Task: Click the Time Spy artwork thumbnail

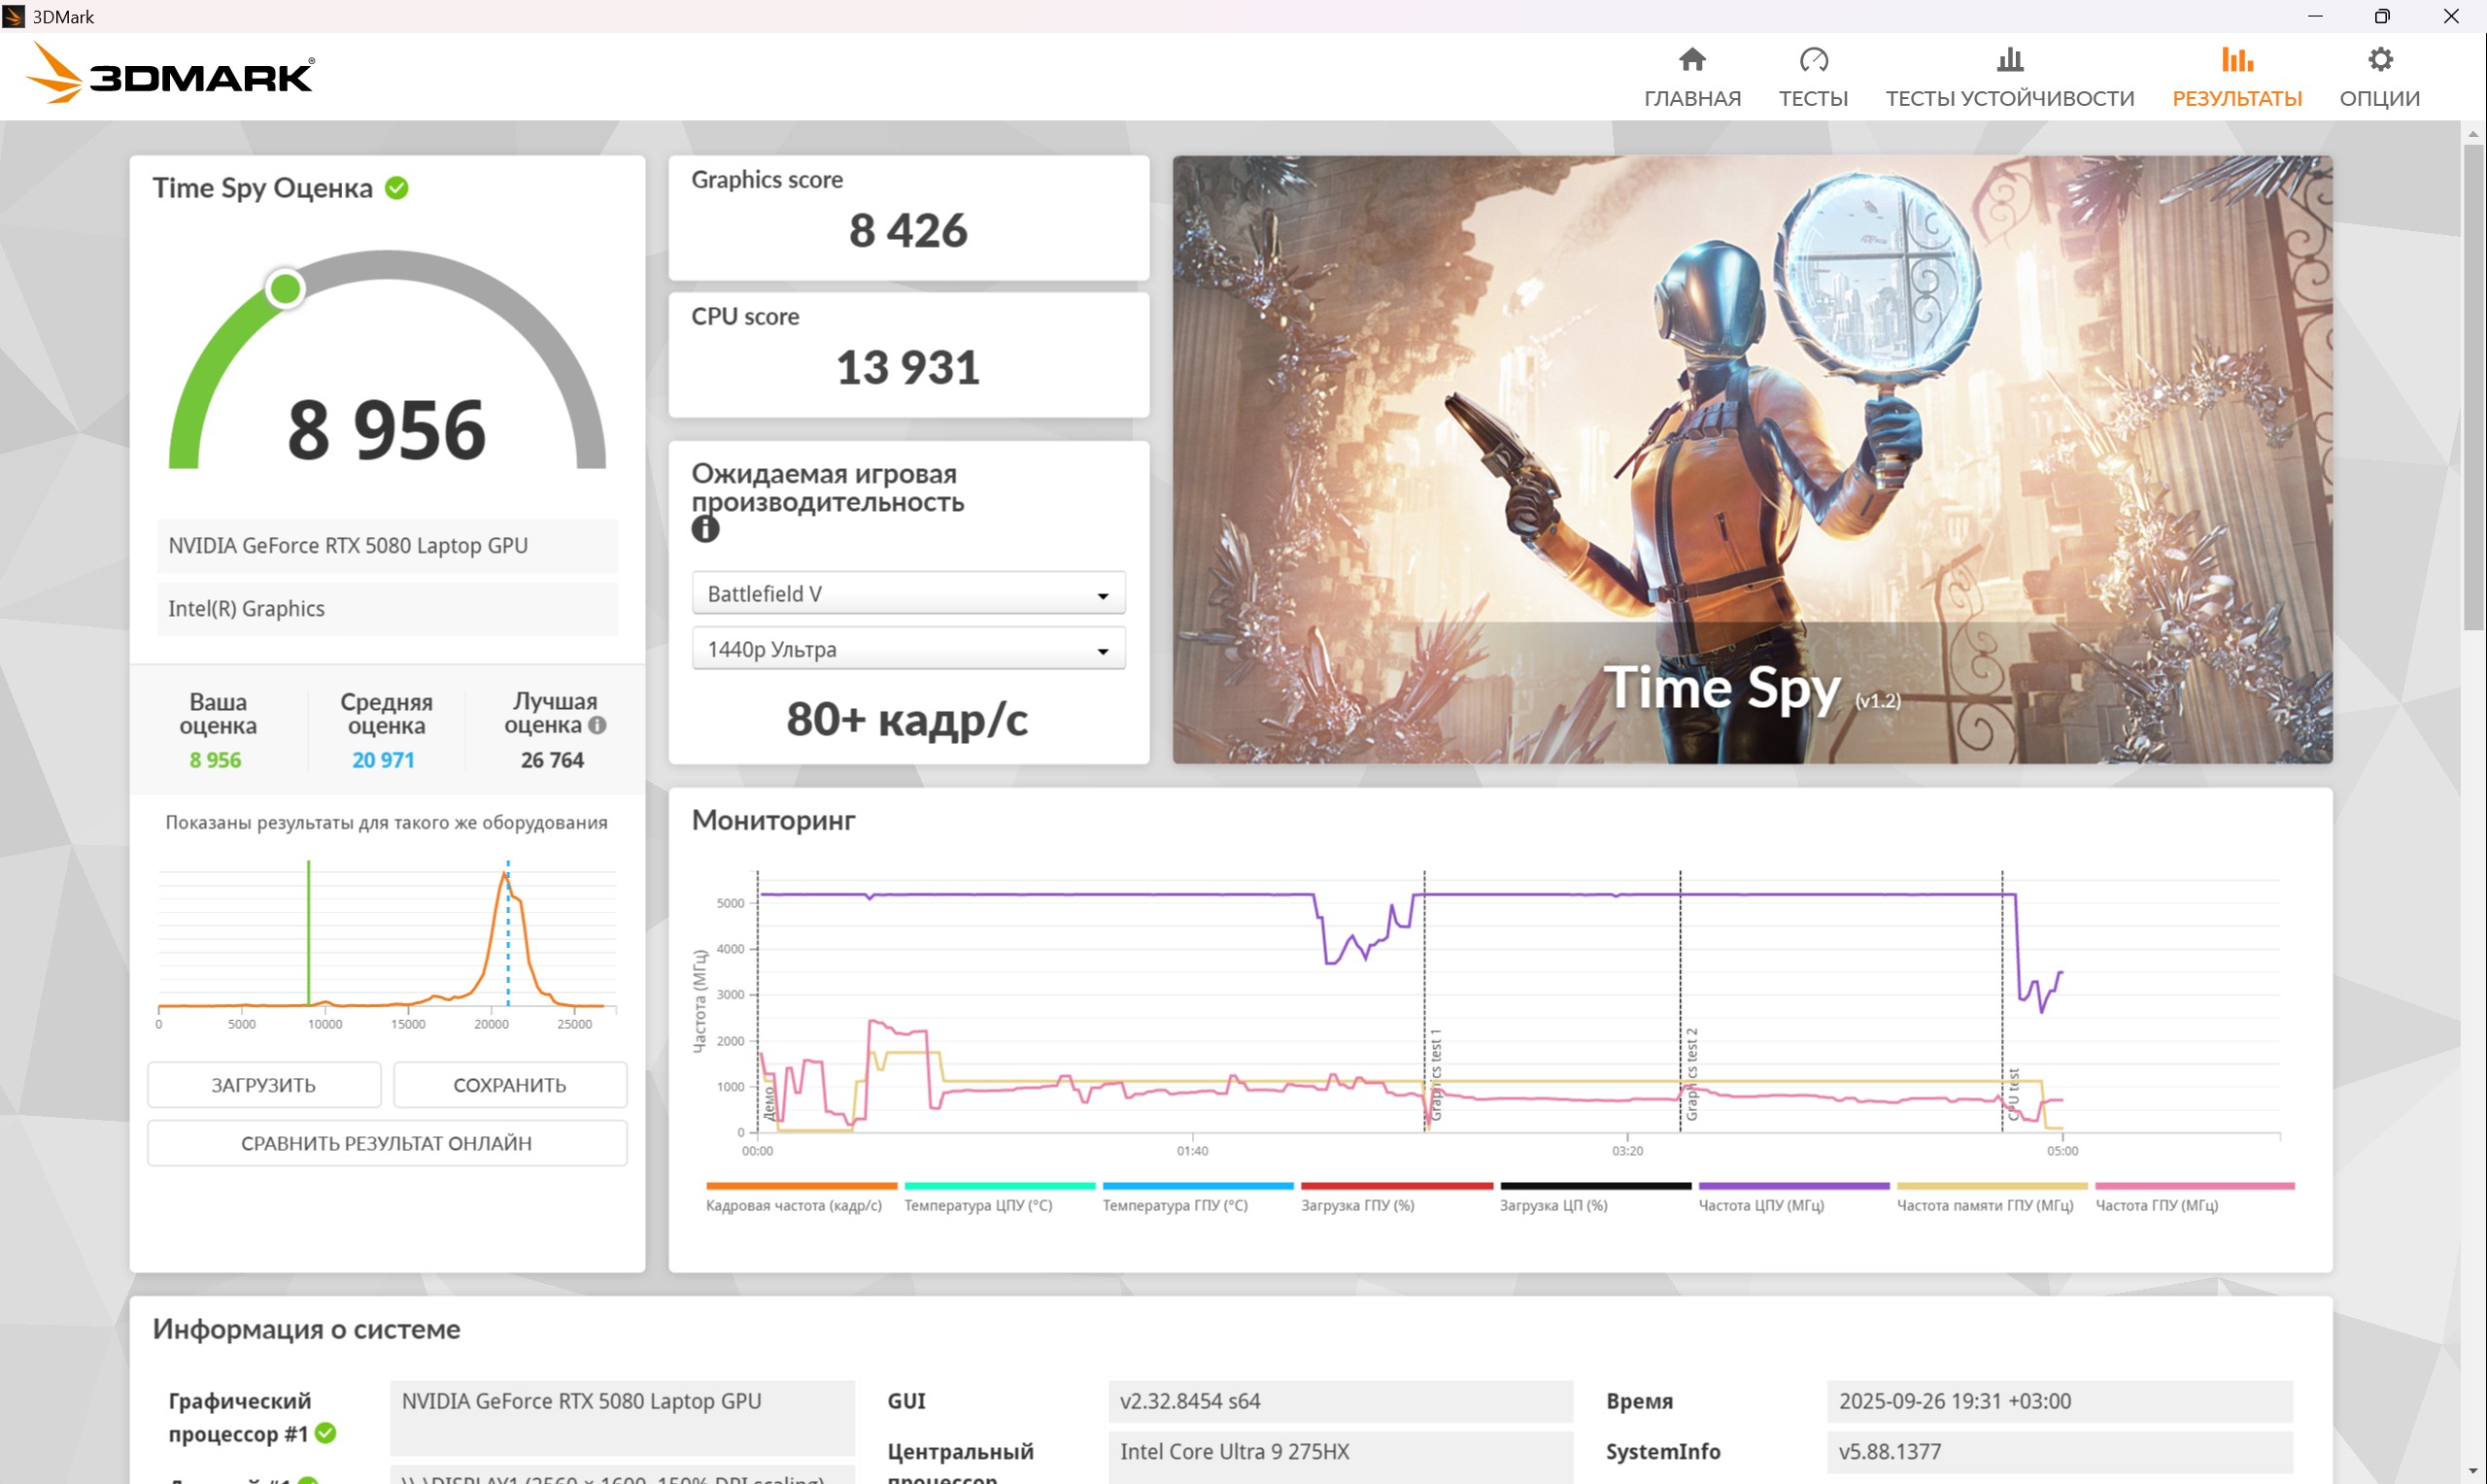Action: pos(1752,459)
